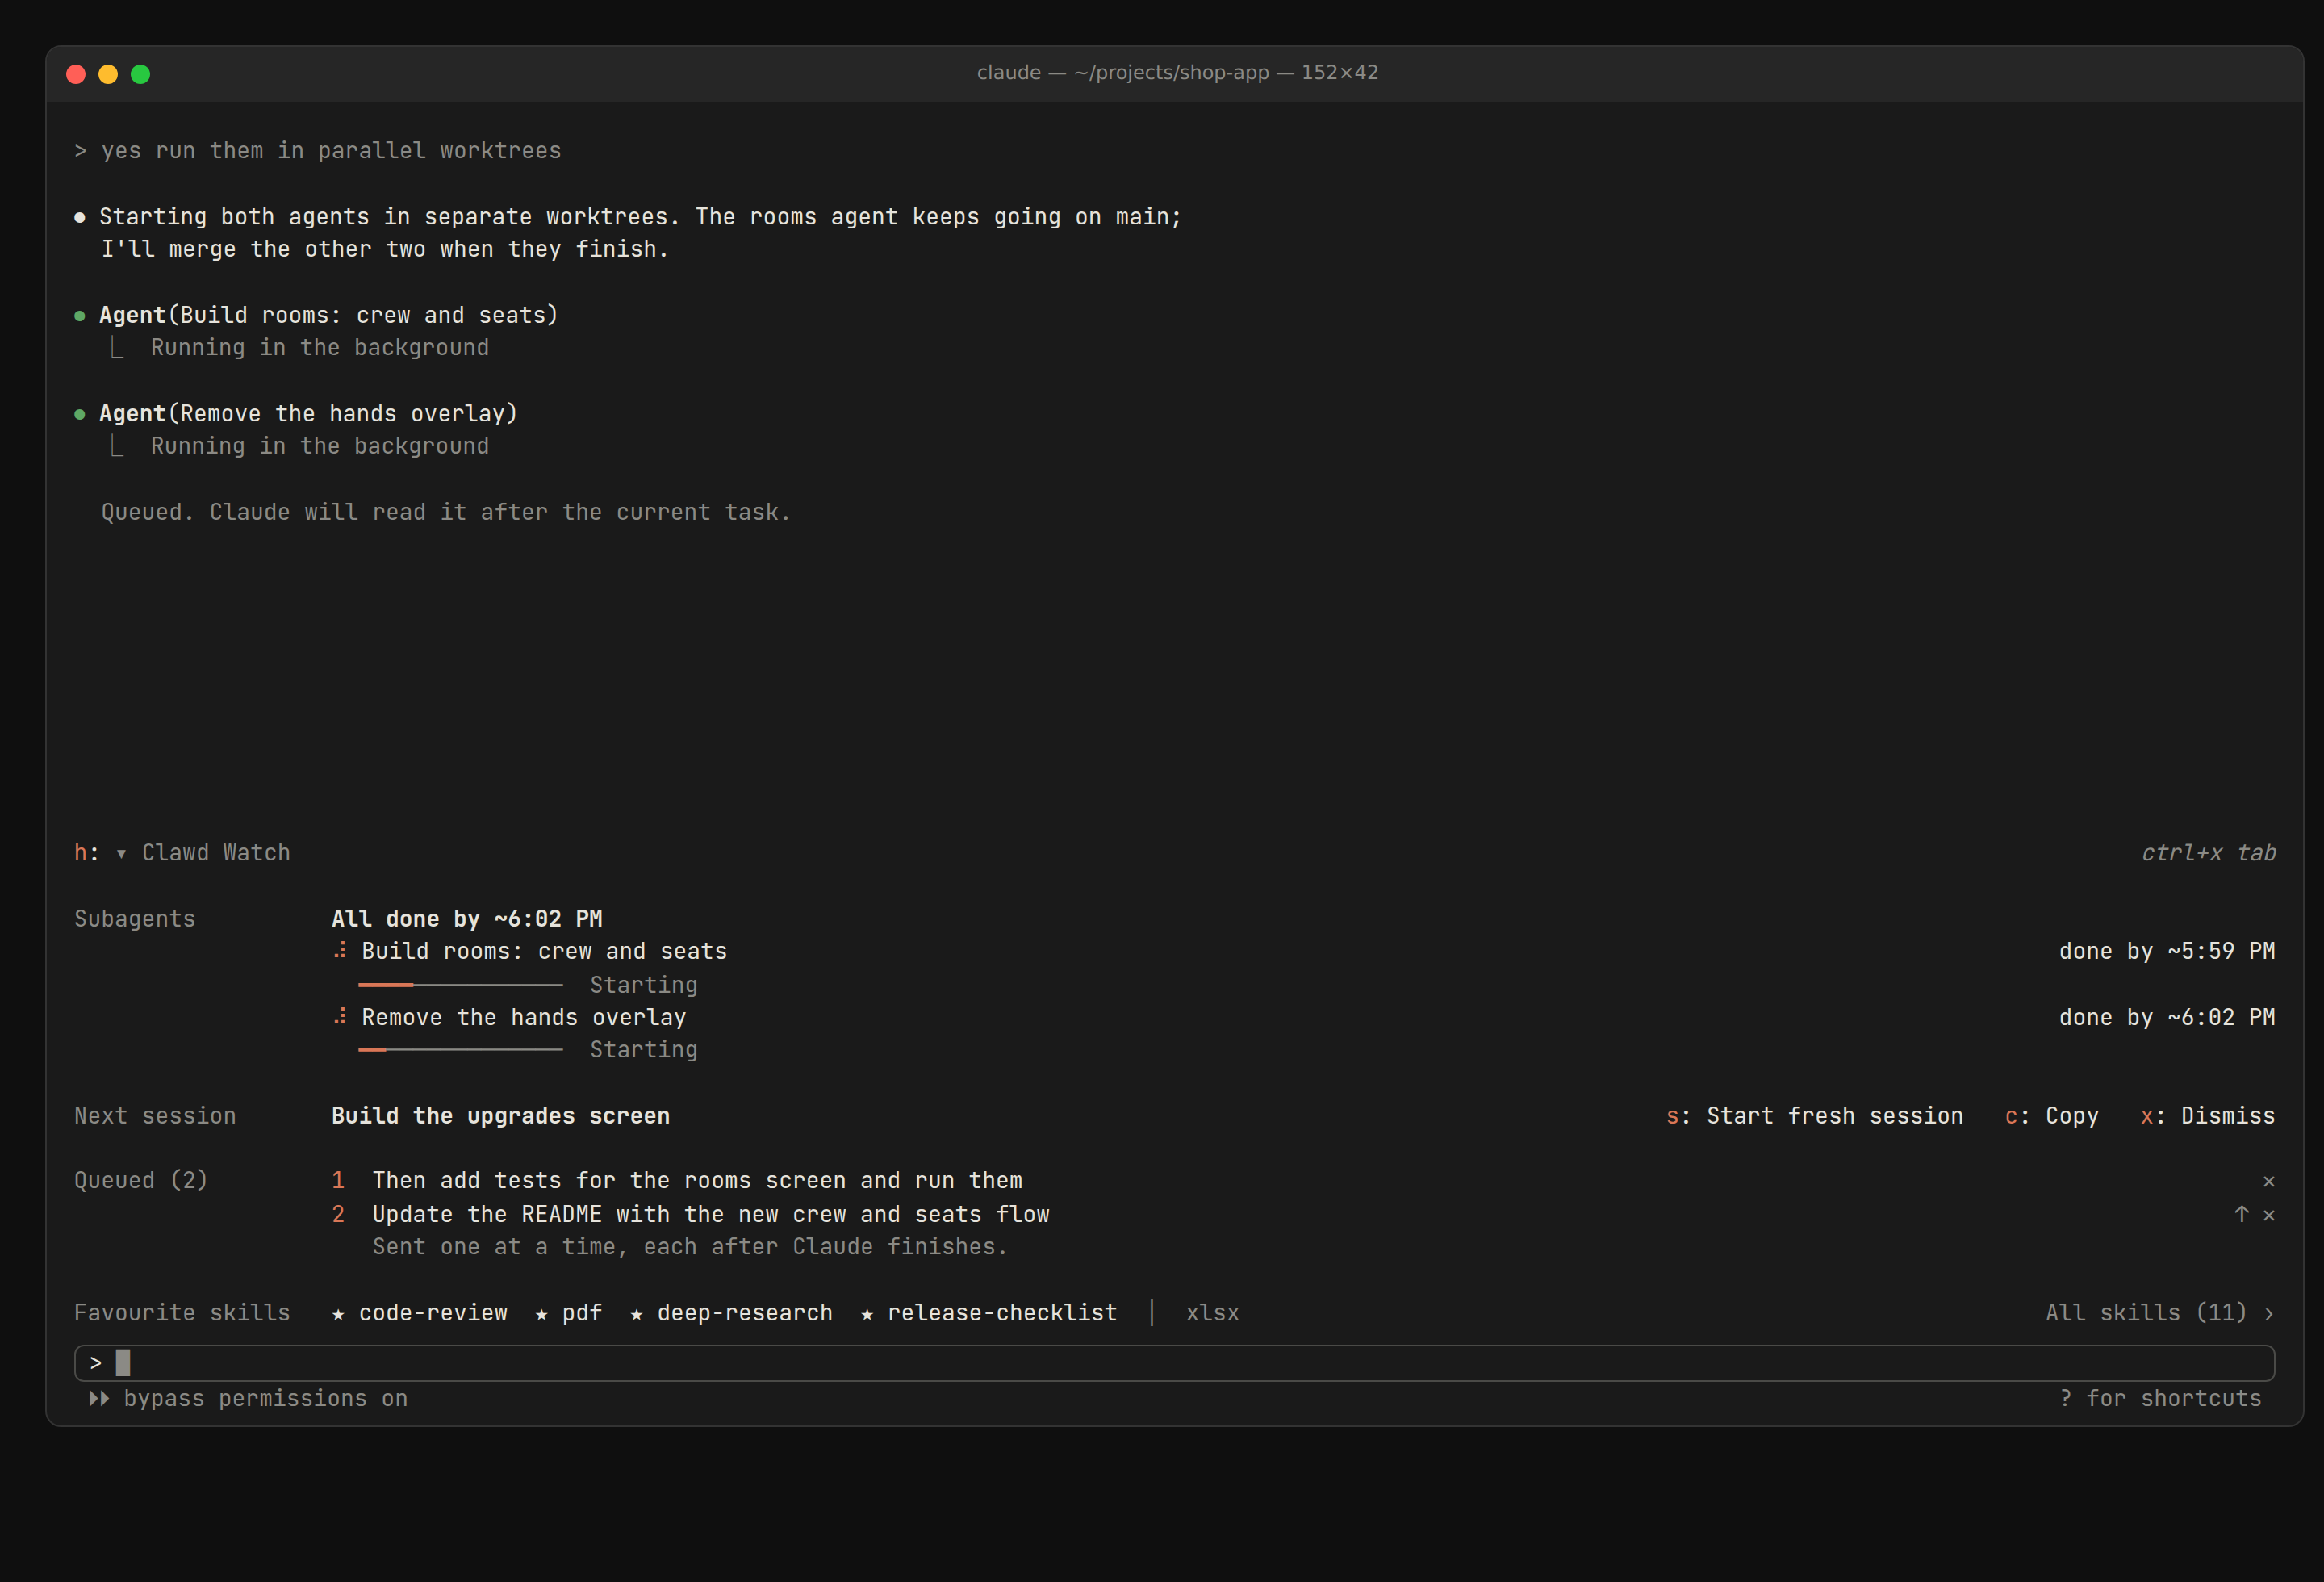2324x1582 pixels.
Task: Click the done by ~5:59 PM estimate
Action: tap(2167, 952)
